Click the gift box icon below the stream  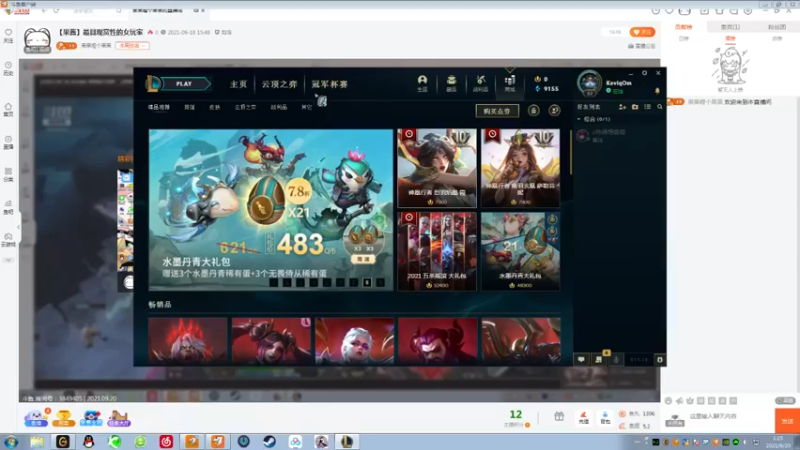point(559,417)
